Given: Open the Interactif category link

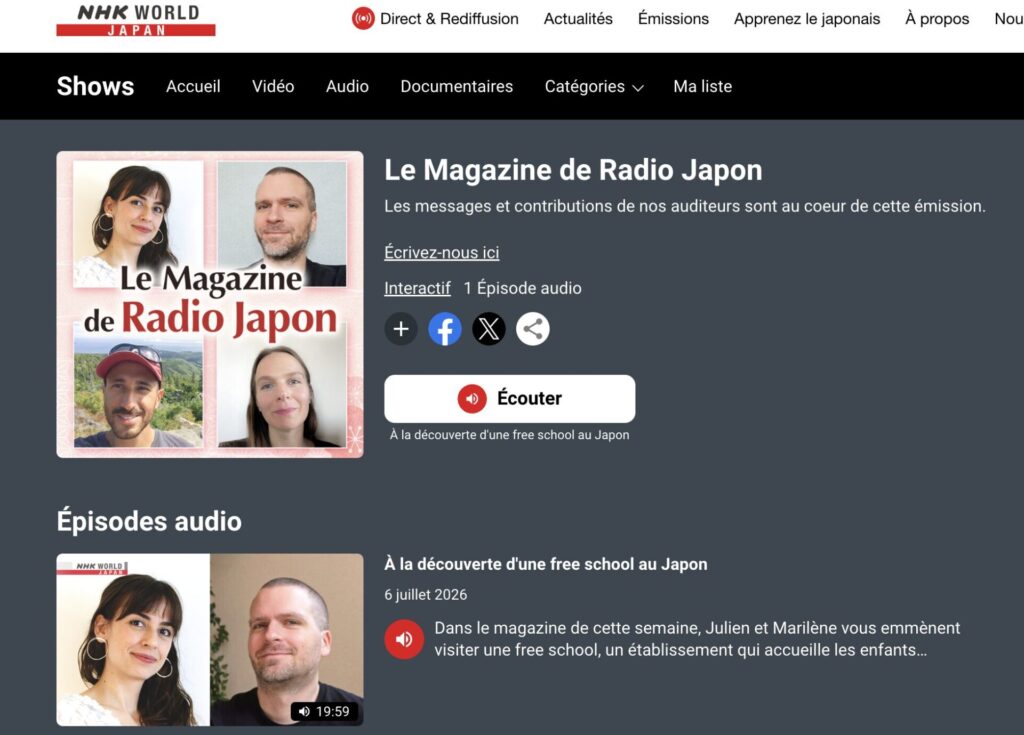Looking at the screenshot, I should pos(417,288).
